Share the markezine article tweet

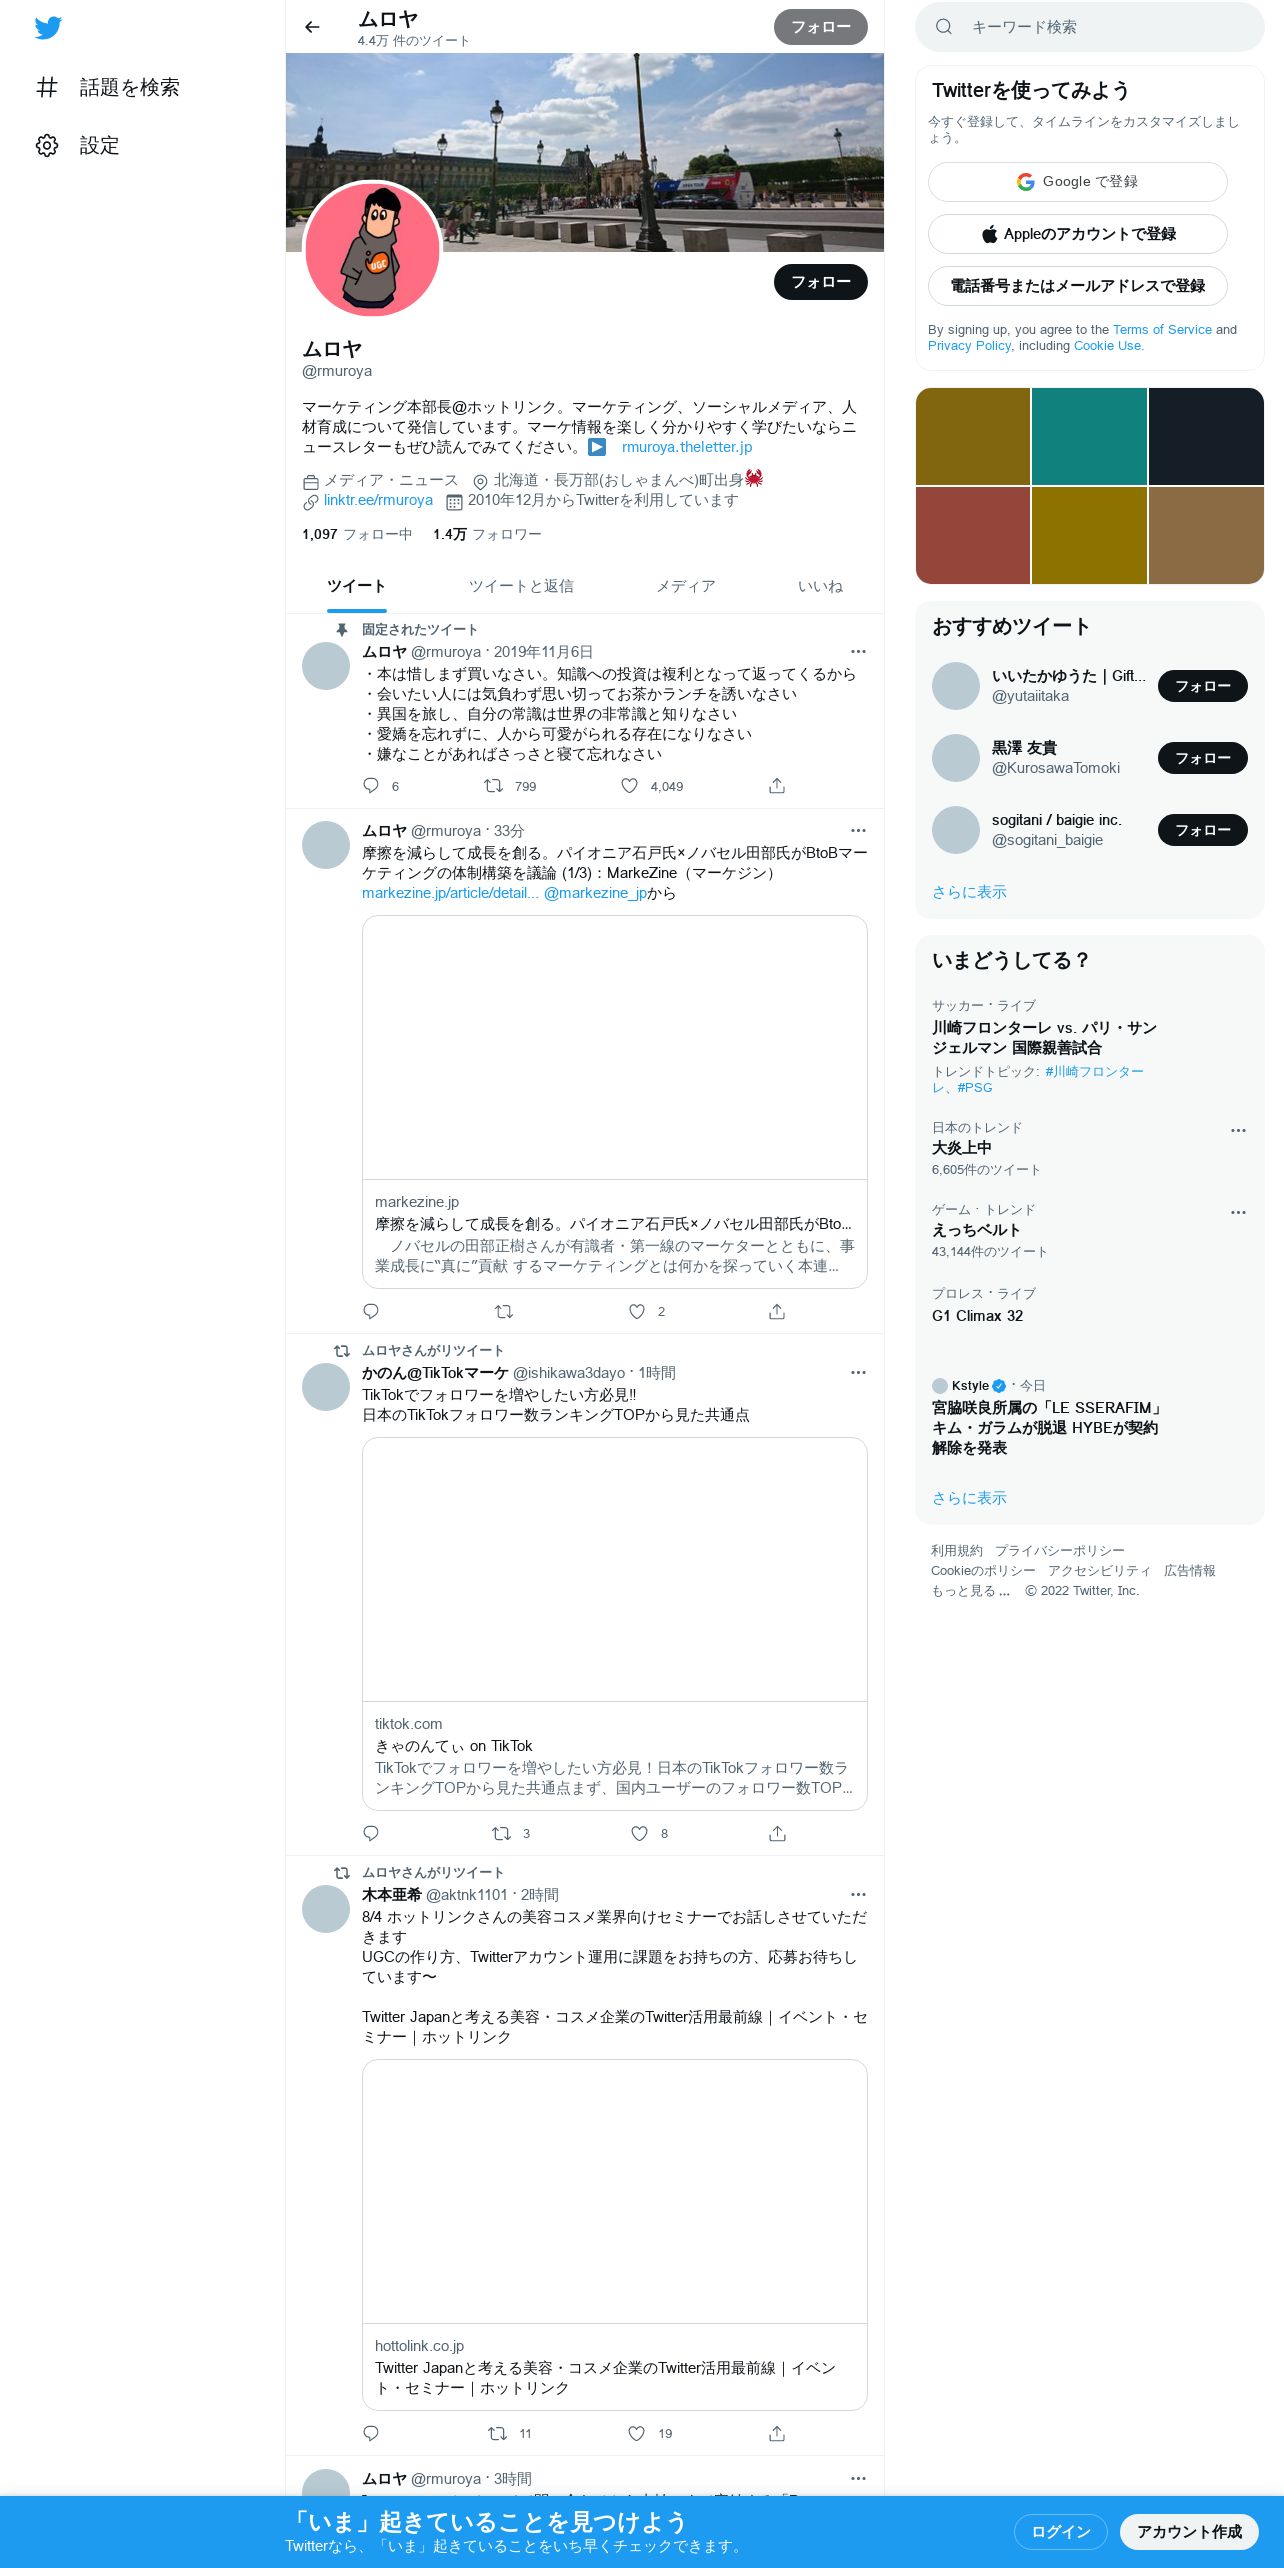point(777,1311)
